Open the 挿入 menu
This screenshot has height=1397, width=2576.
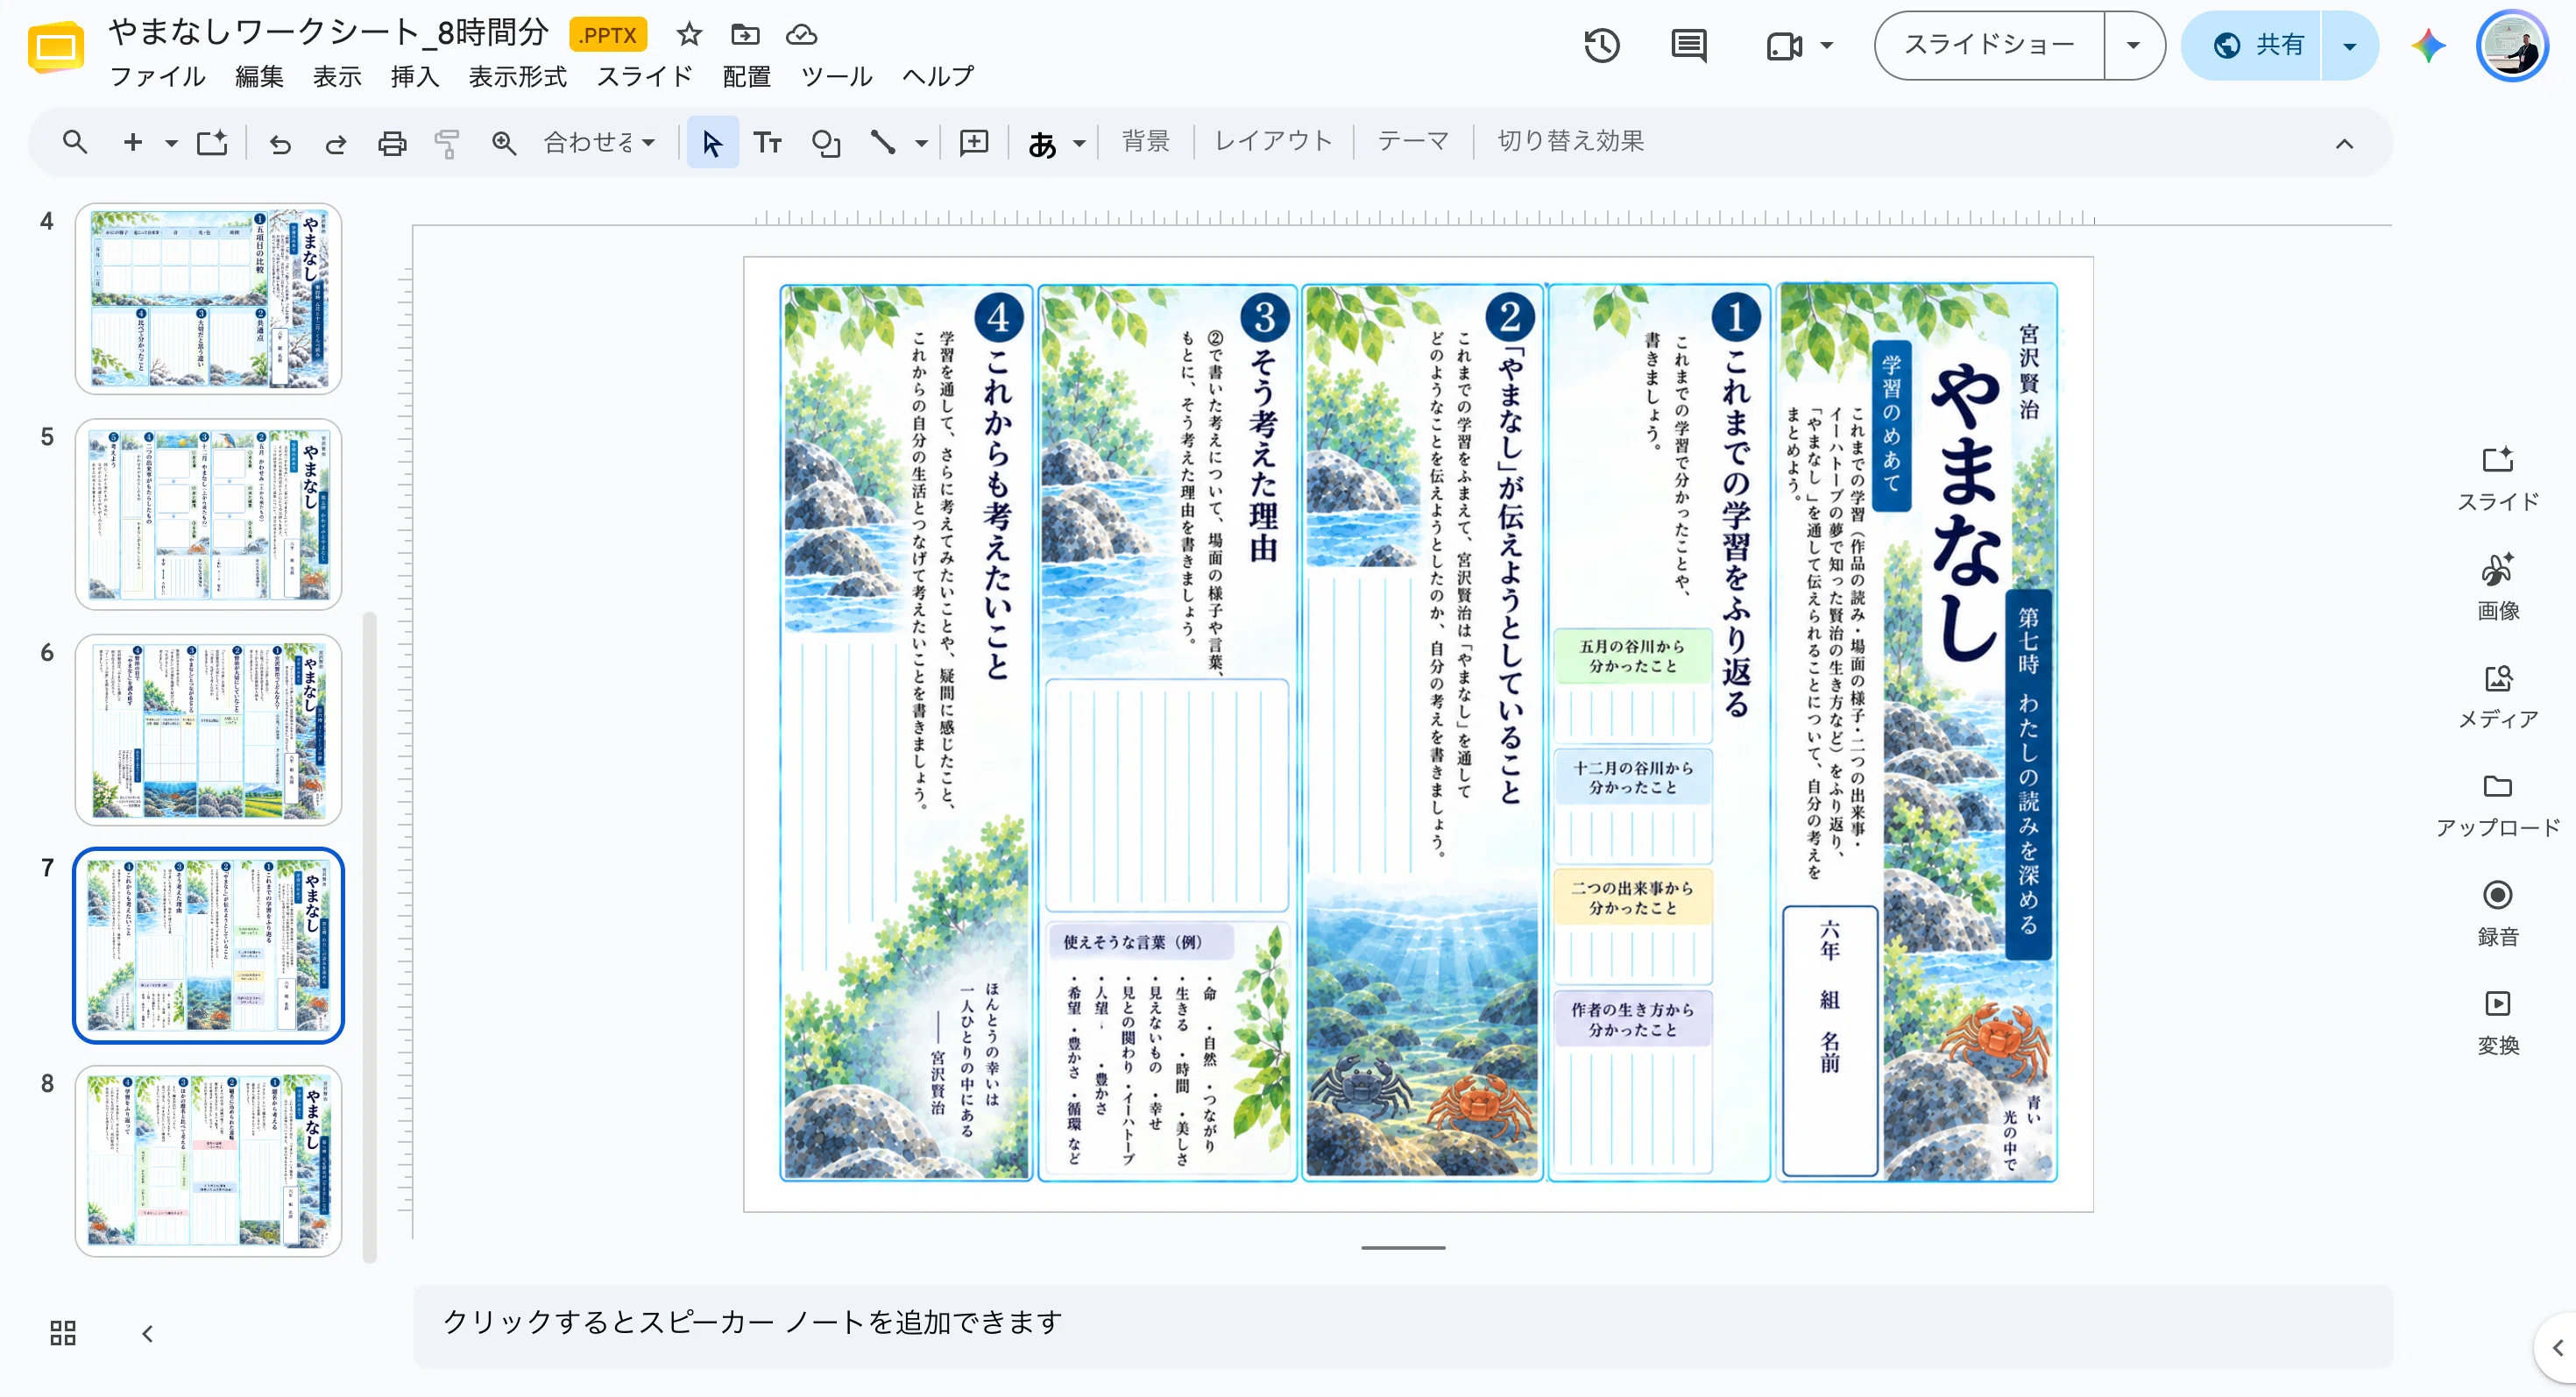pos(414,76)
